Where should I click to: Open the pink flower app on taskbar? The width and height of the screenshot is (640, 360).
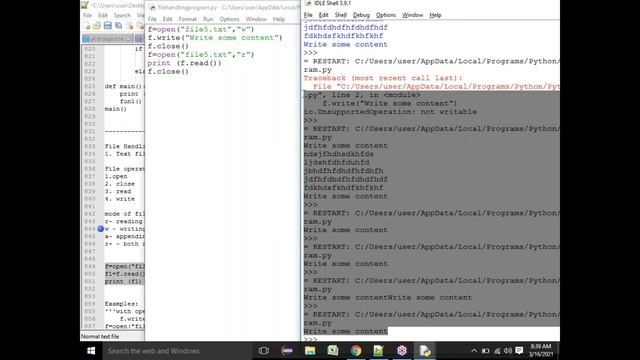pos(402,351)
